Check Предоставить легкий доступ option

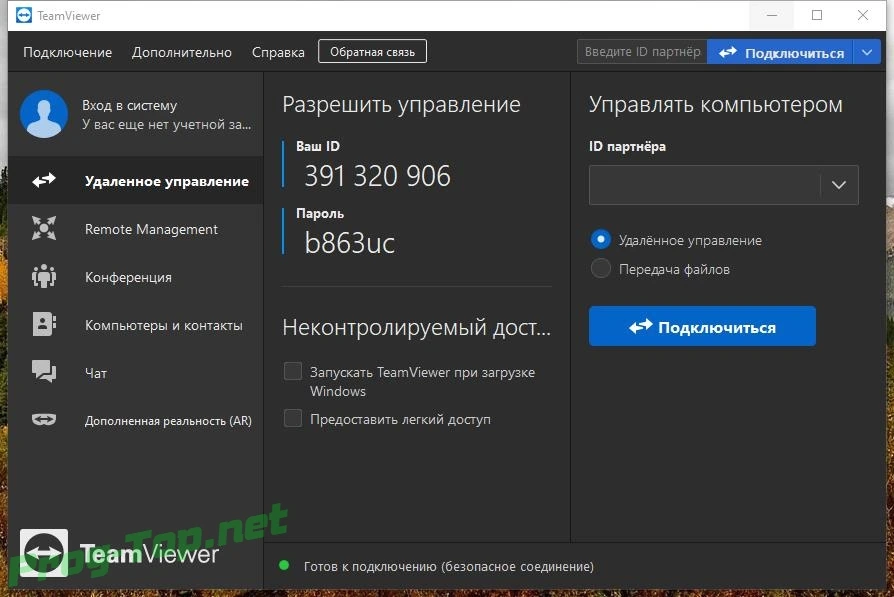point(293,418)
